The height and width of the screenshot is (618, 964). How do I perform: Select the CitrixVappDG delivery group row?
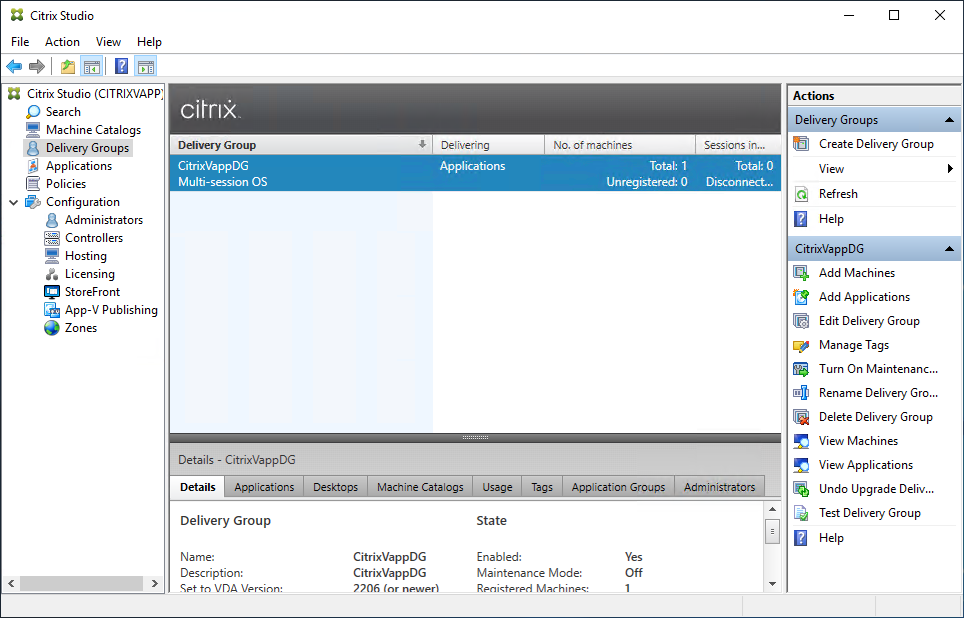pos(475,173)
